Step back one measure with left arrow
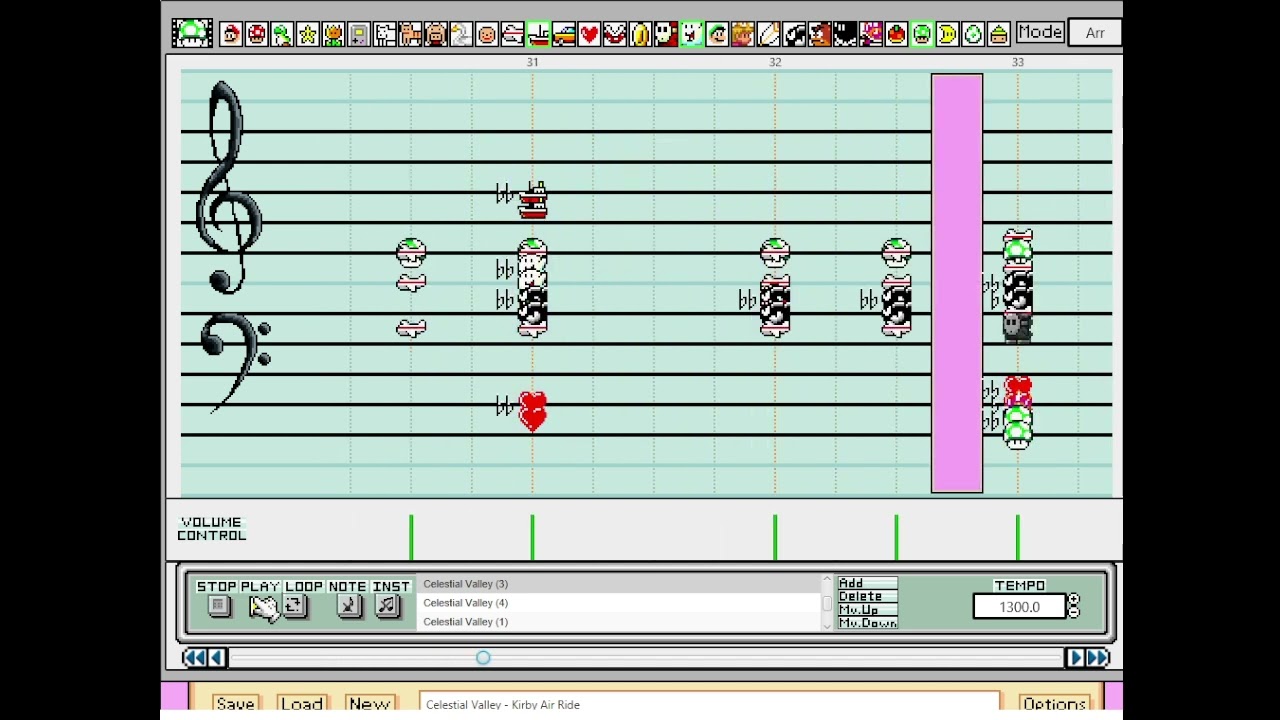The width and height of the screenshot is (1280, 720). pos(216,657)
